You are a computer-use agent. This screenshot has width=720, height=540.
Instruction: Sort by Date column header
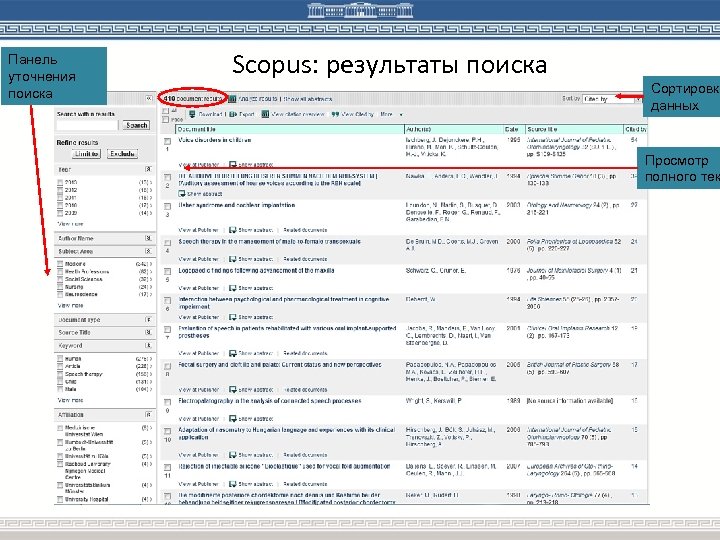[512, 129]
